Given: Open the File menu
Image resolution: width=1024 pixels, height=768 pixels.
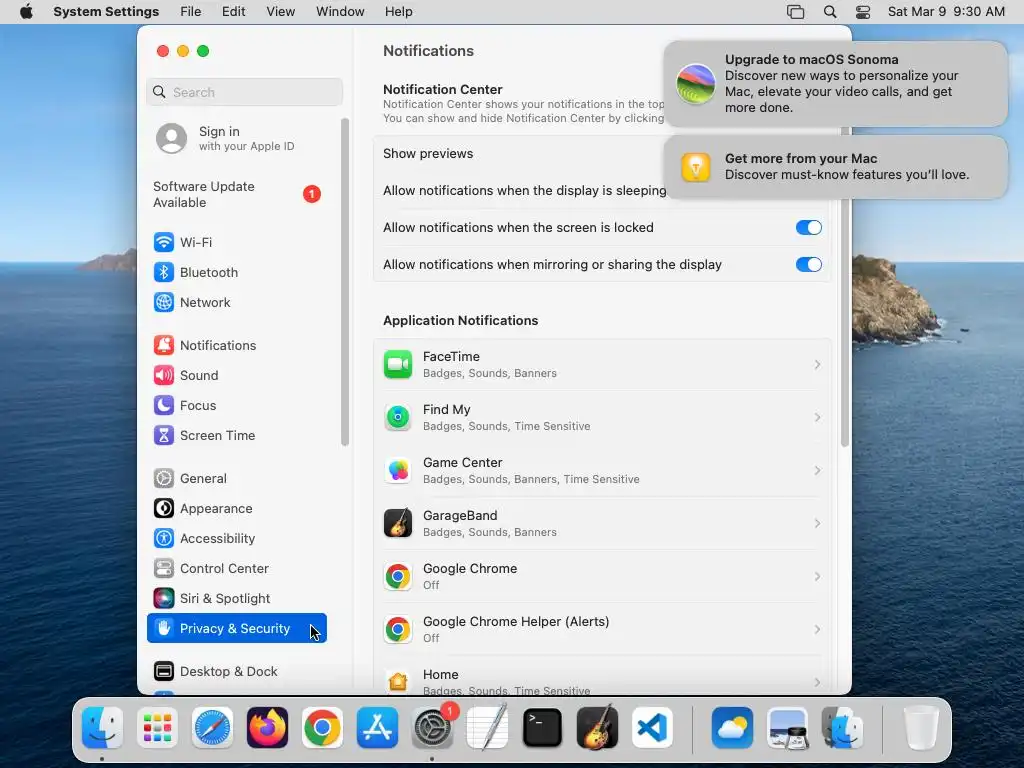Looking at the screenshot, I should (191, 12).
